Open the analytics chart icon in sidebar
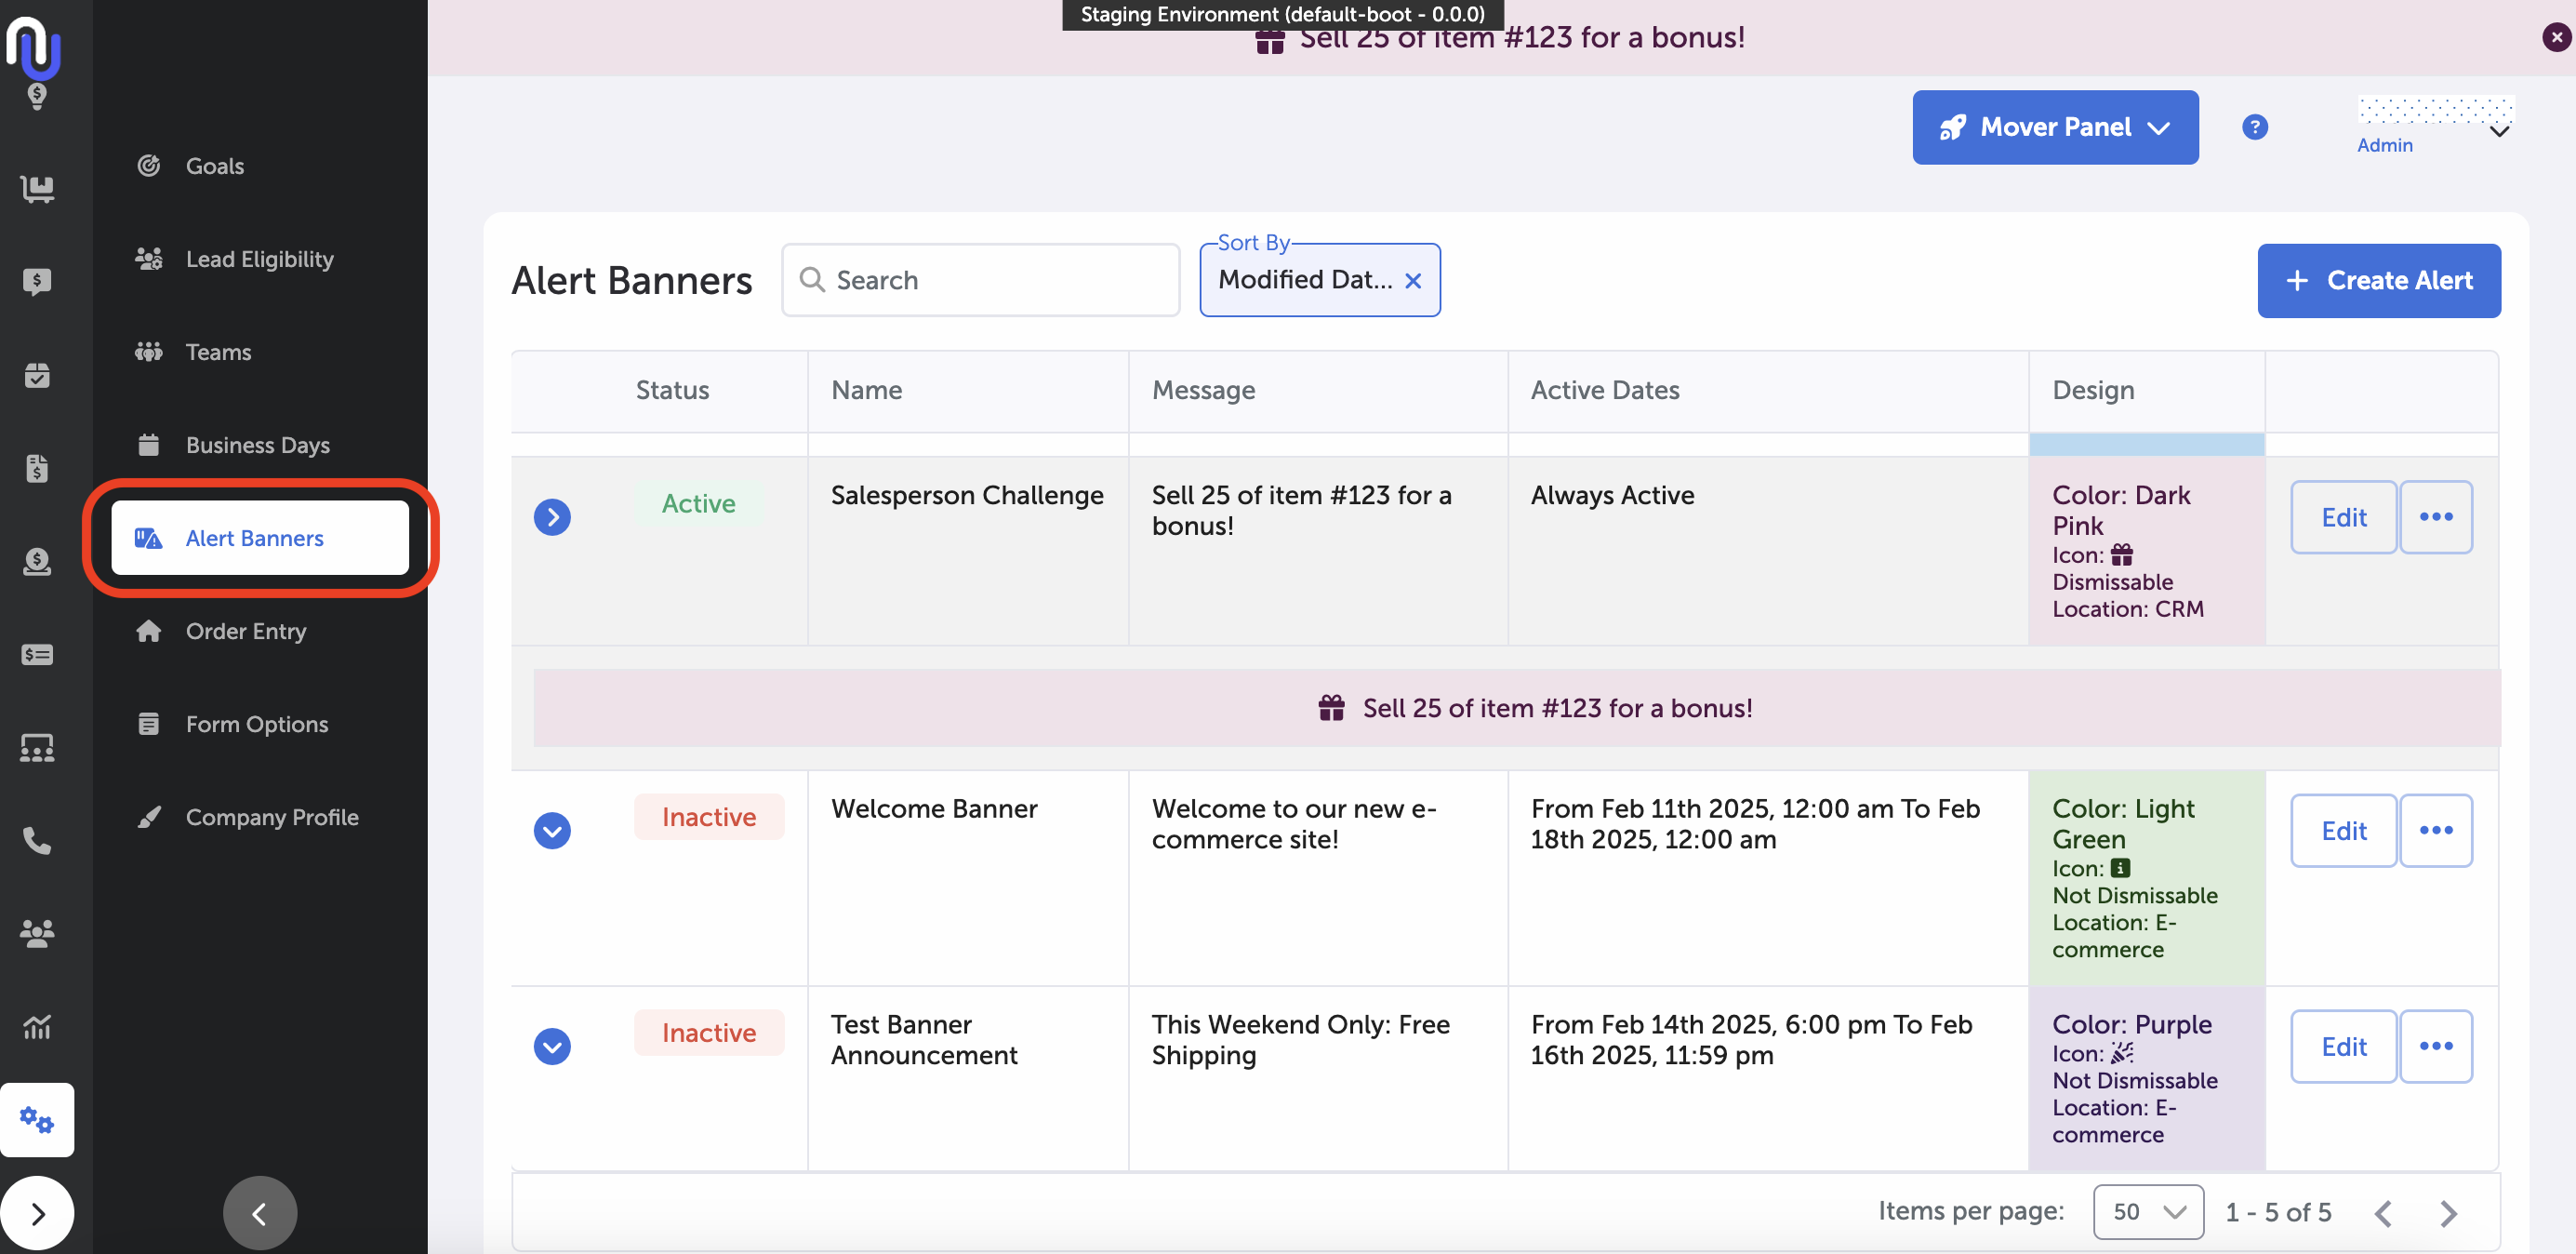This screenshot has height=1254, width=2576. pyautogui.click(x=37, y=1026)
